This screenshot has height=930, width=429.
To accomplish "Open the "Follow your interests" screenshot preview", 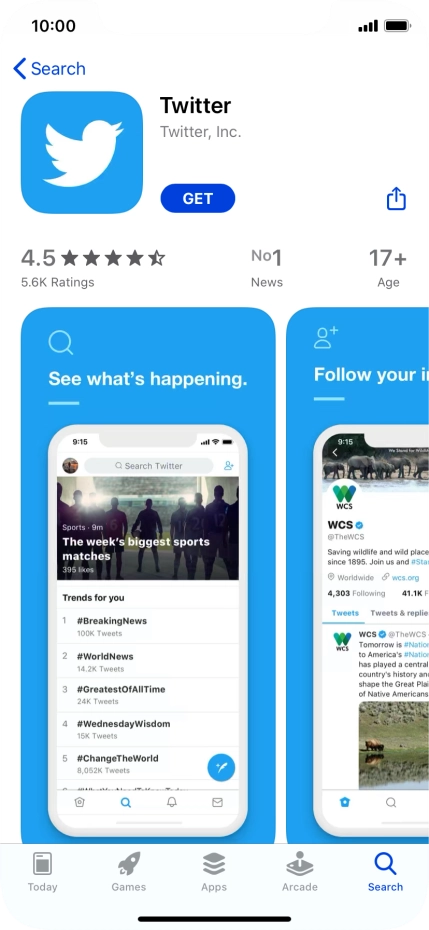I will click(358, 575).
